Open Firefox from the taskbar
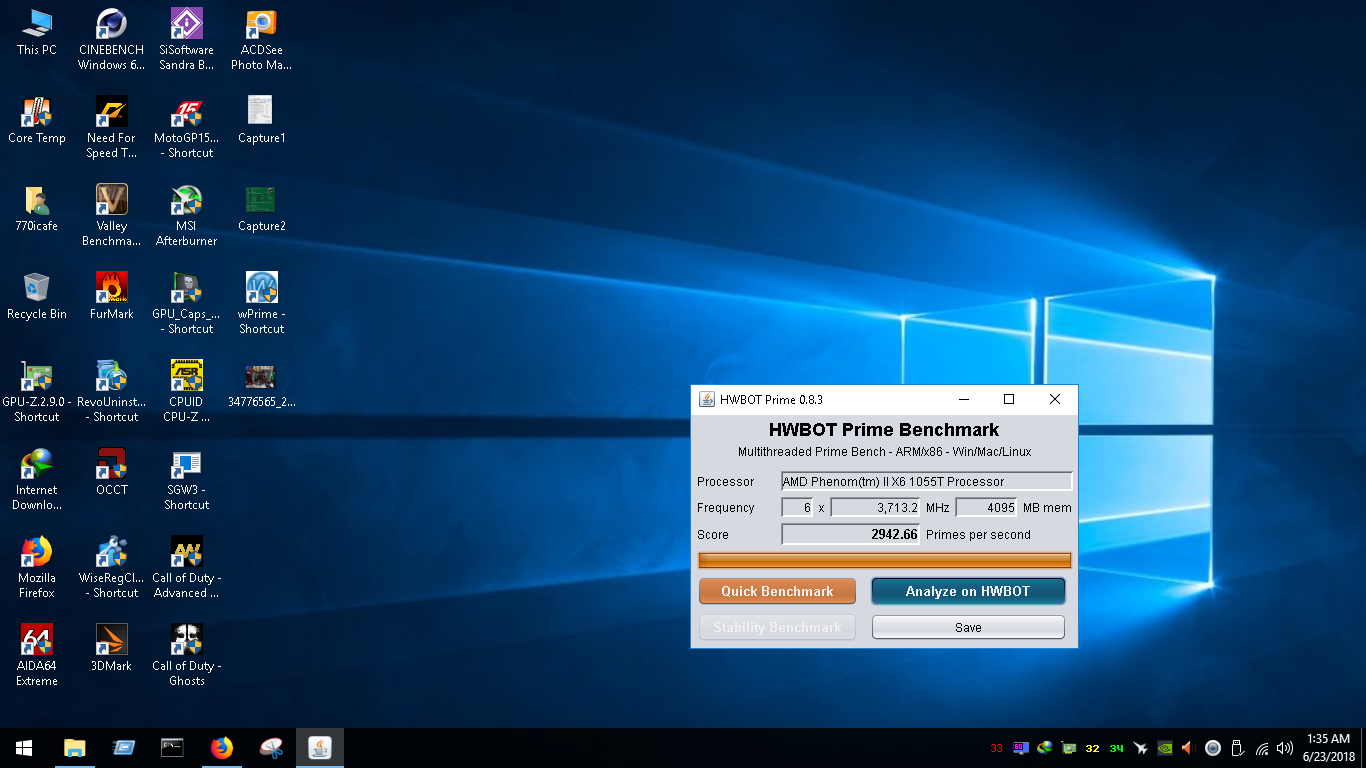This screenshot has width=1366, height=768. coord(221,748)
